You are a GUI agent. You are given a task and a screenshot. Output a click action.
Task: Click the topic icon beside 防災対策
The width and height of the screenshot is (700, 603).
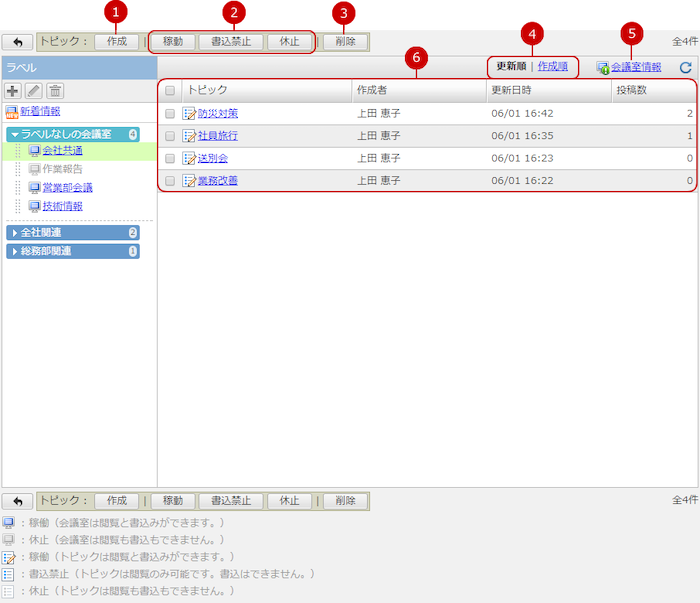(x=189, y=113)
